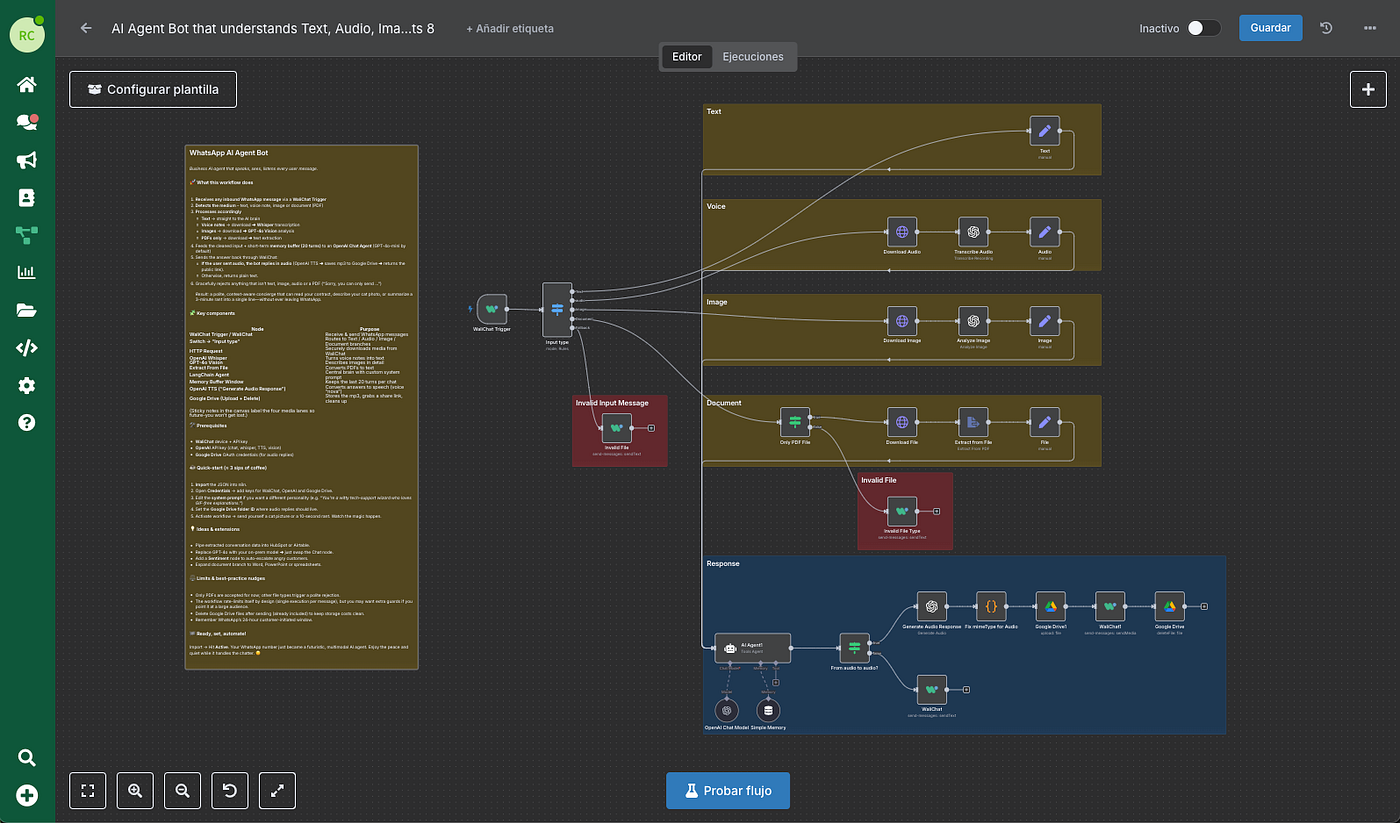Select the AI Agent1 node
This screenshot has width=1400, height=823.
click(x=752, y=648)
